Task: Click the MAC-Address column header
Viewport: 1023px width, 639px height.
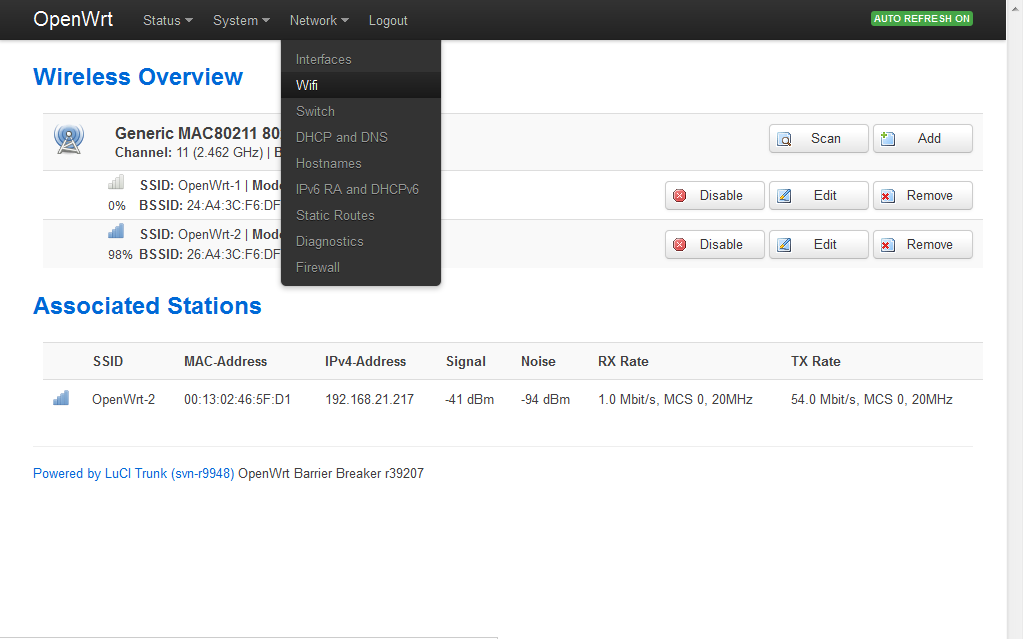Action: point(225,362)
